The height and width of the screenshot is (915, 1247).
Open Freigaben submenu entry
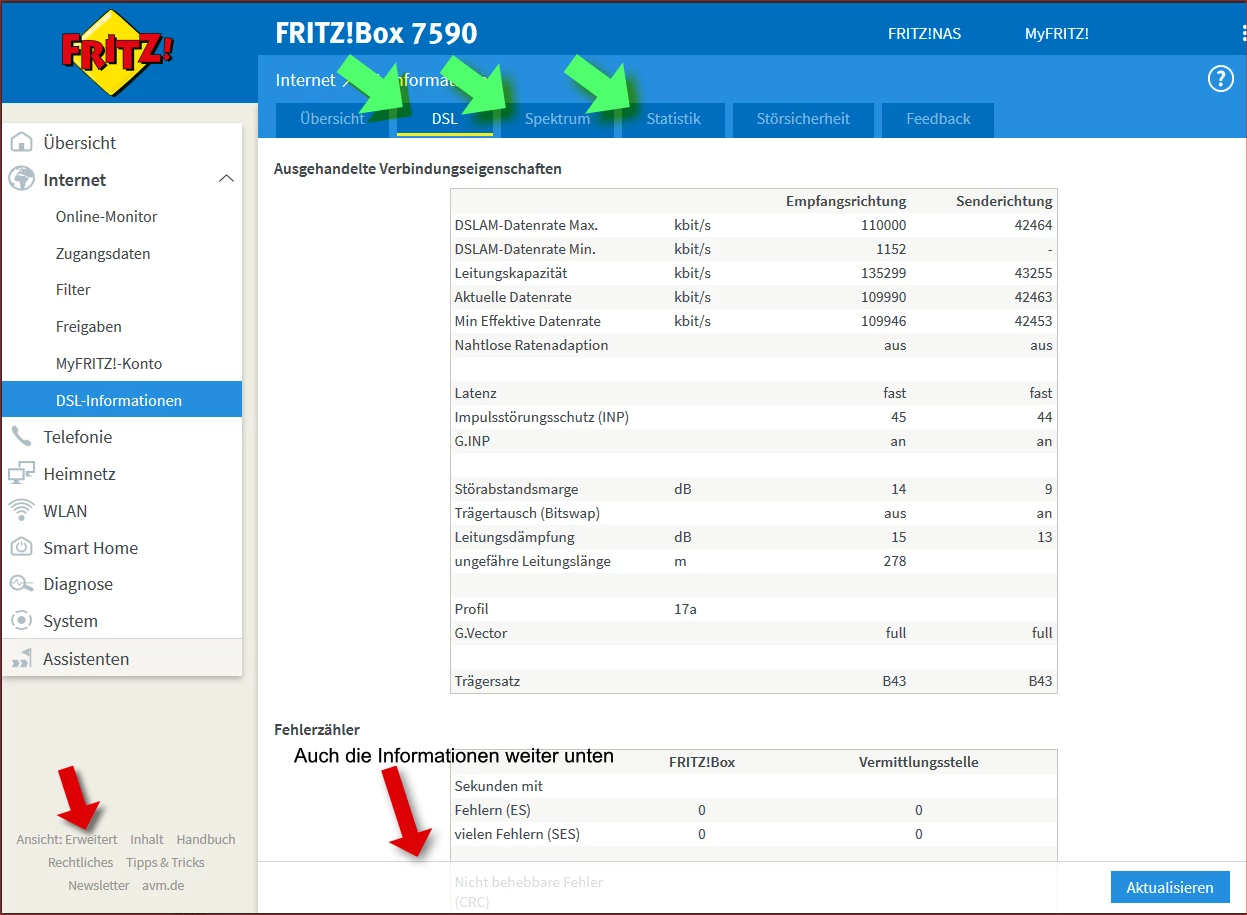[x=89, y=326]
